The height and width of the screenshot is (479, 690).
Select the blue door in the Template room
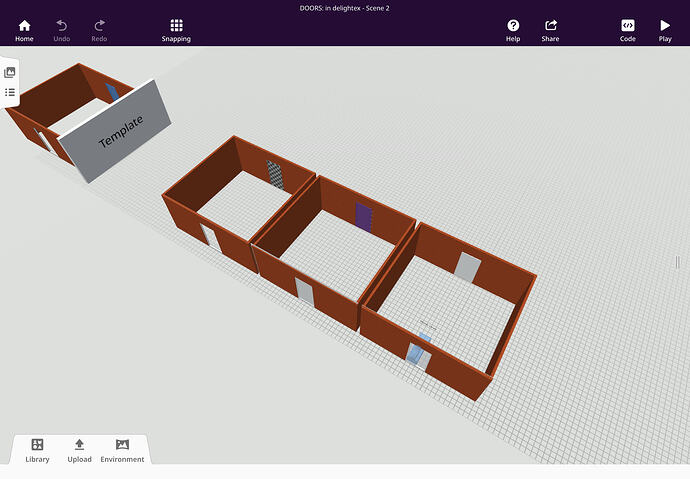pos(112,91)
